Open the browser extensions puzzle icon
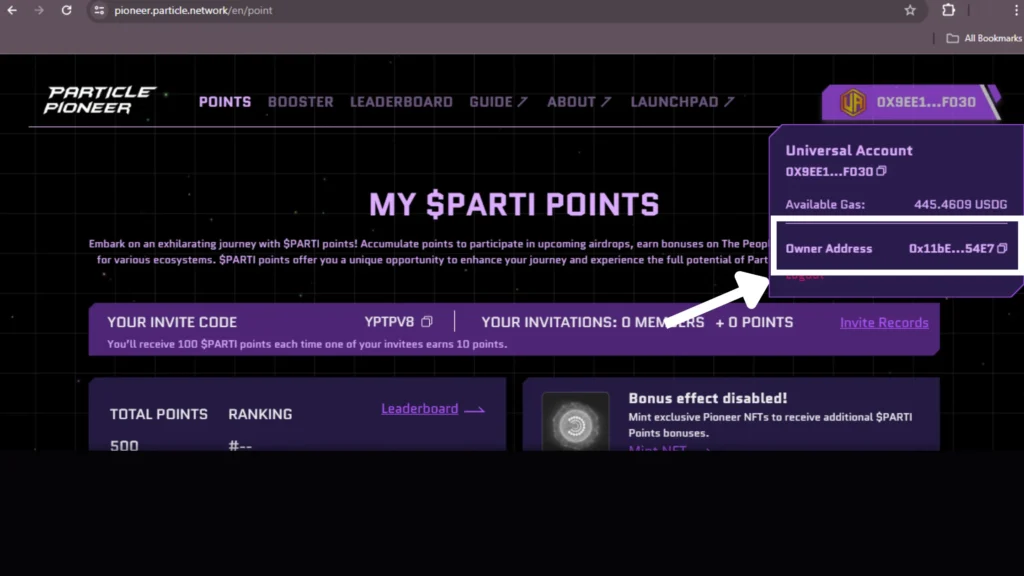 pyautogui.click(x=948, y=10)
